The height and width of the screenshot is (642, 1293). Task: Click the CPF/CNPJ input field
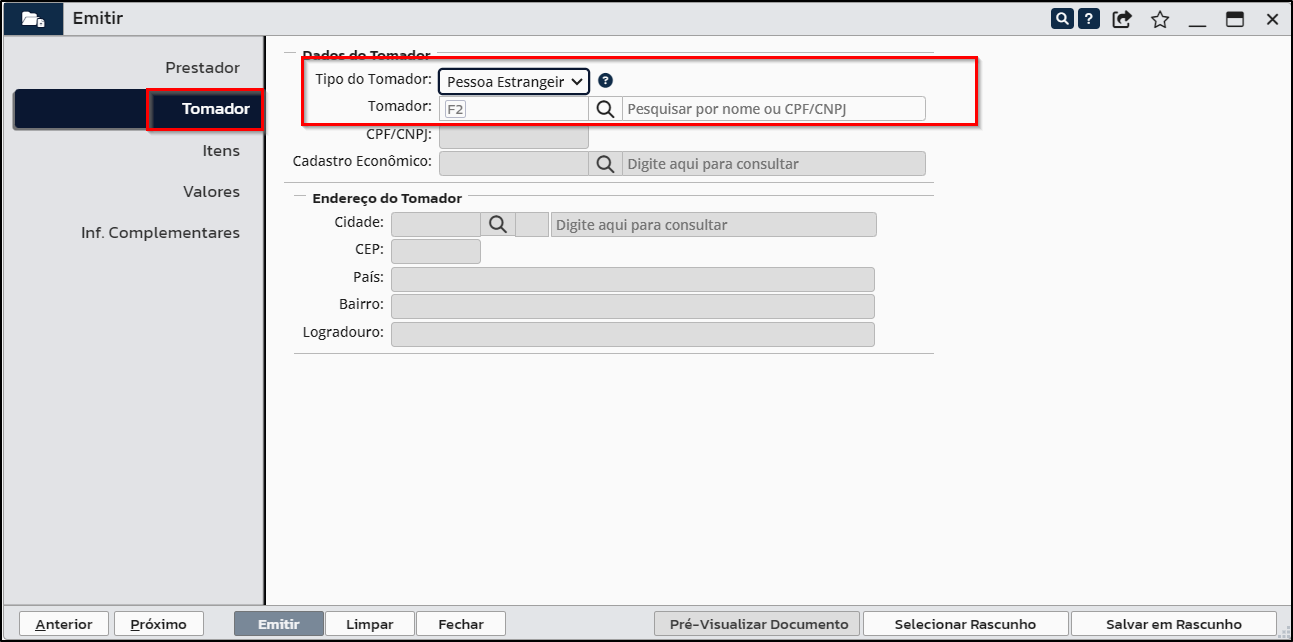click(x=514, y=136)
